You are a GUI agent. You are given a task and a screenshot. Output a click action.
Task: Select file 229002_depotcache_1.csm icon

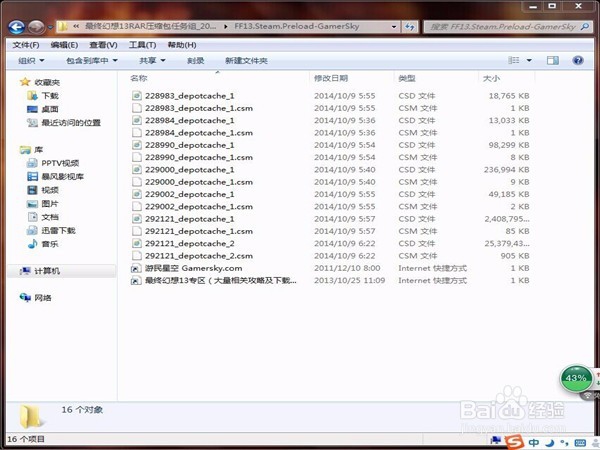tap(137, 207)
